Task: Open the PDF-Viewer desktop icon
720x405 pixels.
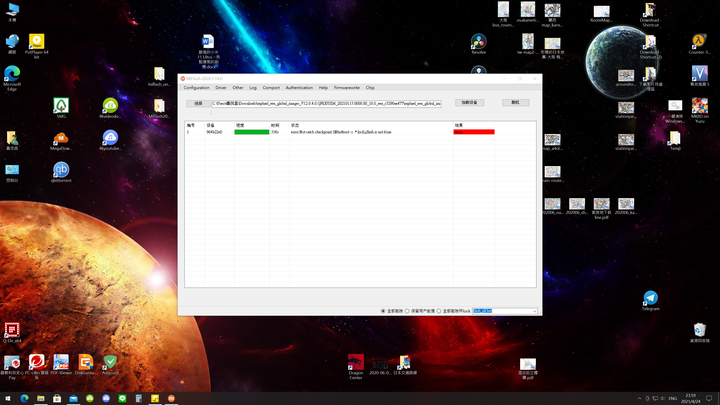Action: pos(61,365)
